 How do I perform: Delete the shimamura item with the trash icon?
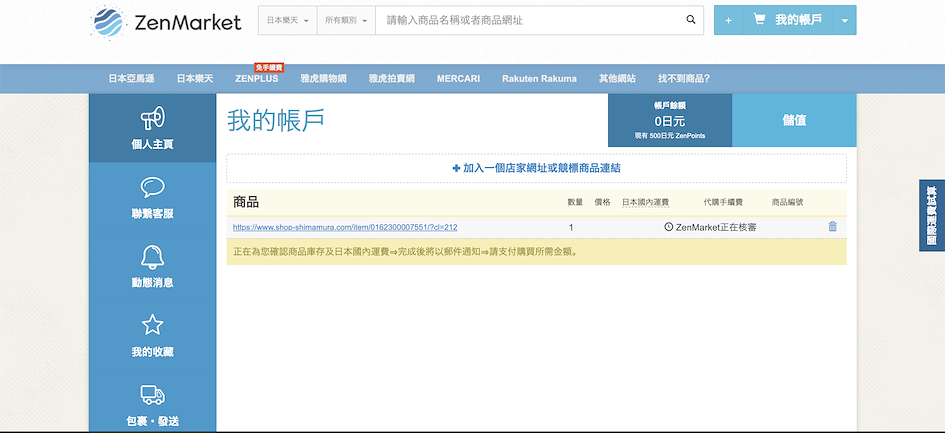click(832, 227)
